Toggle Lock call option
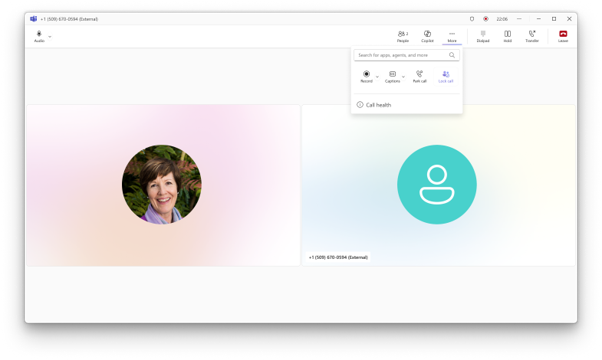This screenshot has width=602, height=360. click(446, 76)
